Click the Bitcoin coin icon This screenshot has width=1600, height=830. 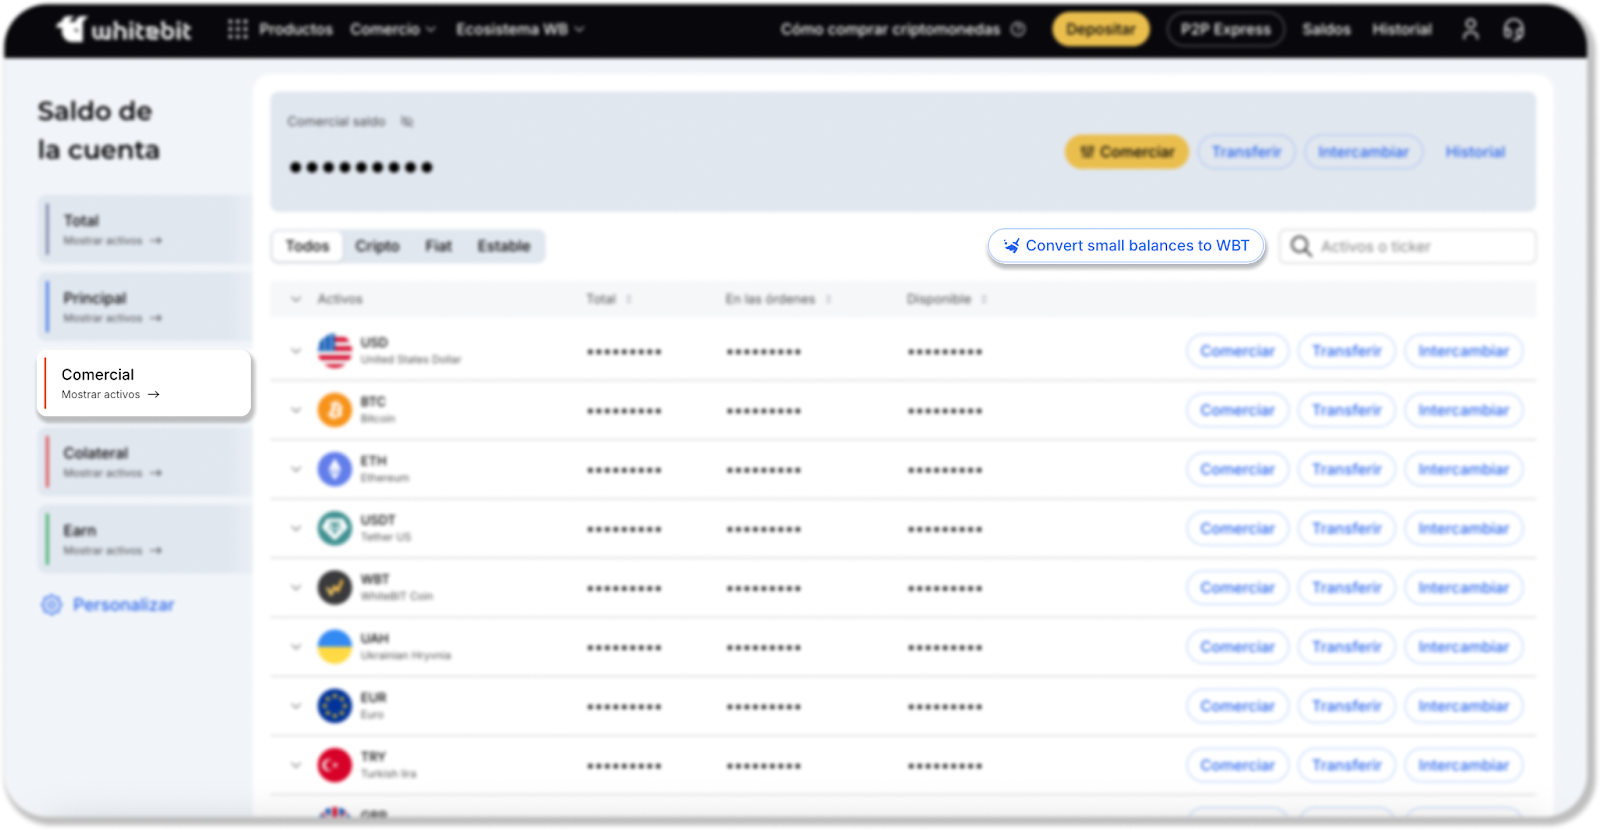point(334,410)
